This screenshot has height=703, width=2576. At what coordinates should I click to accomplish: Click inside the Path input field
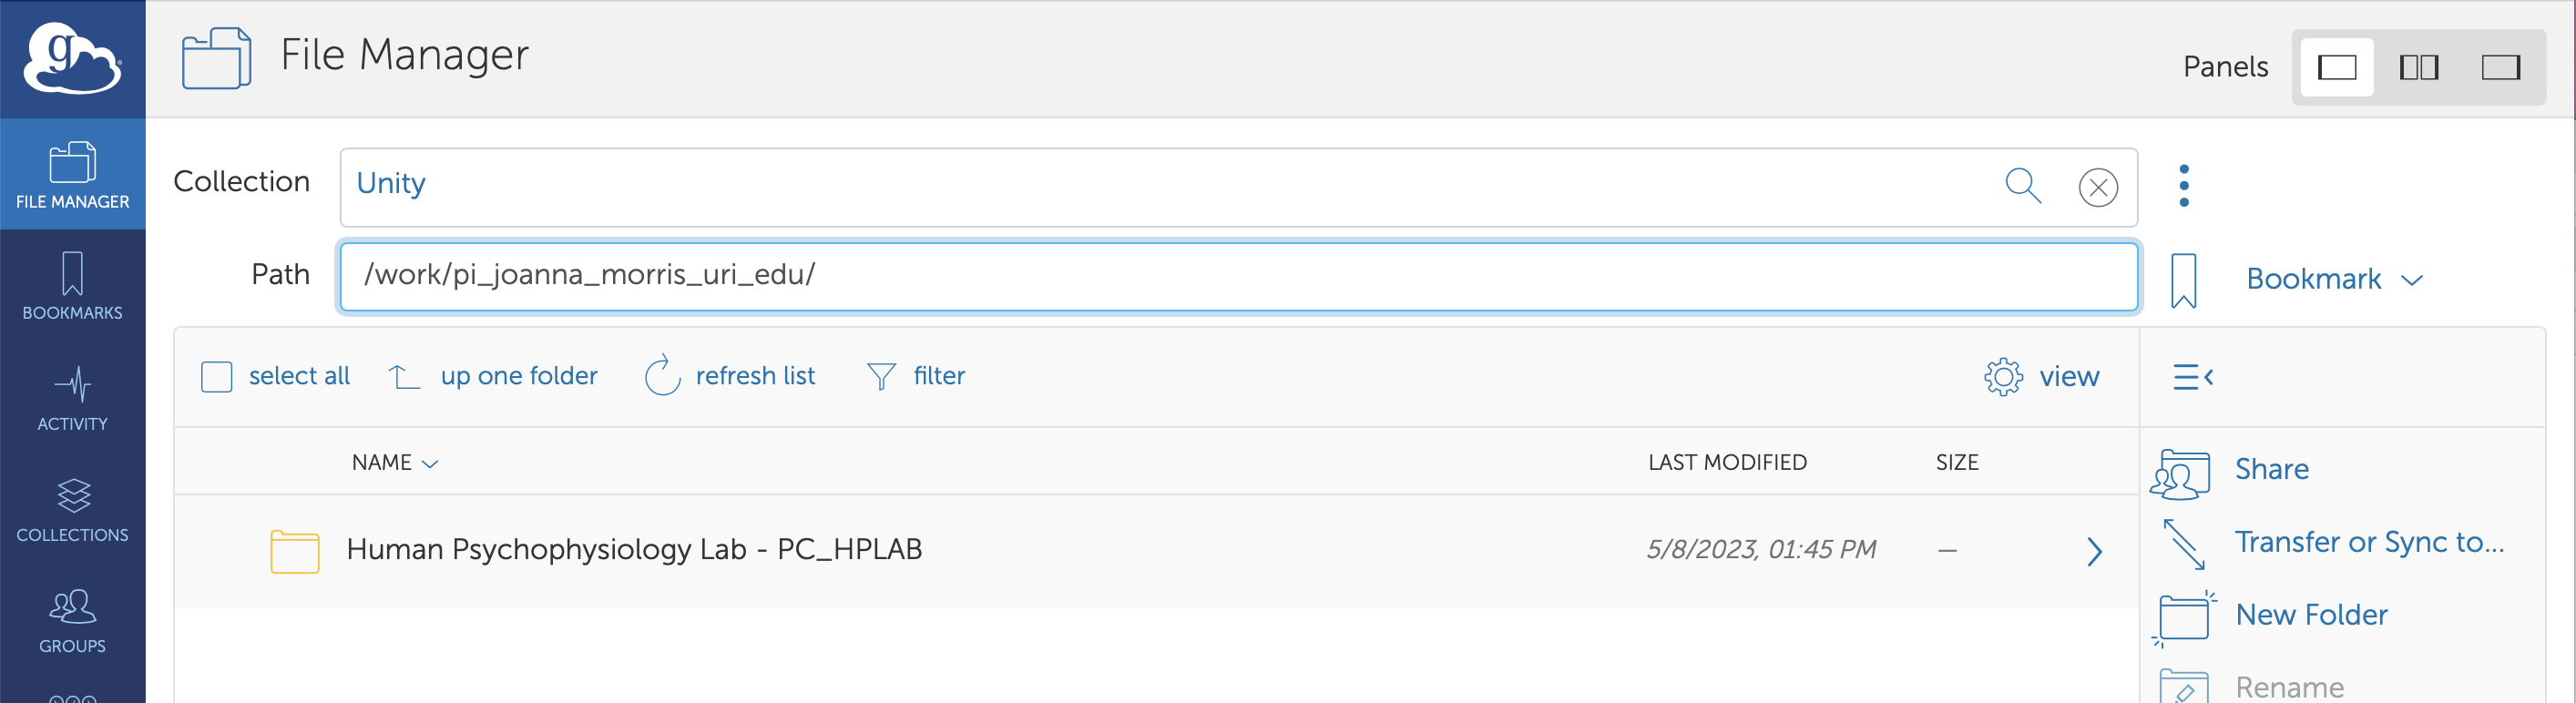tap(1238, 277)
